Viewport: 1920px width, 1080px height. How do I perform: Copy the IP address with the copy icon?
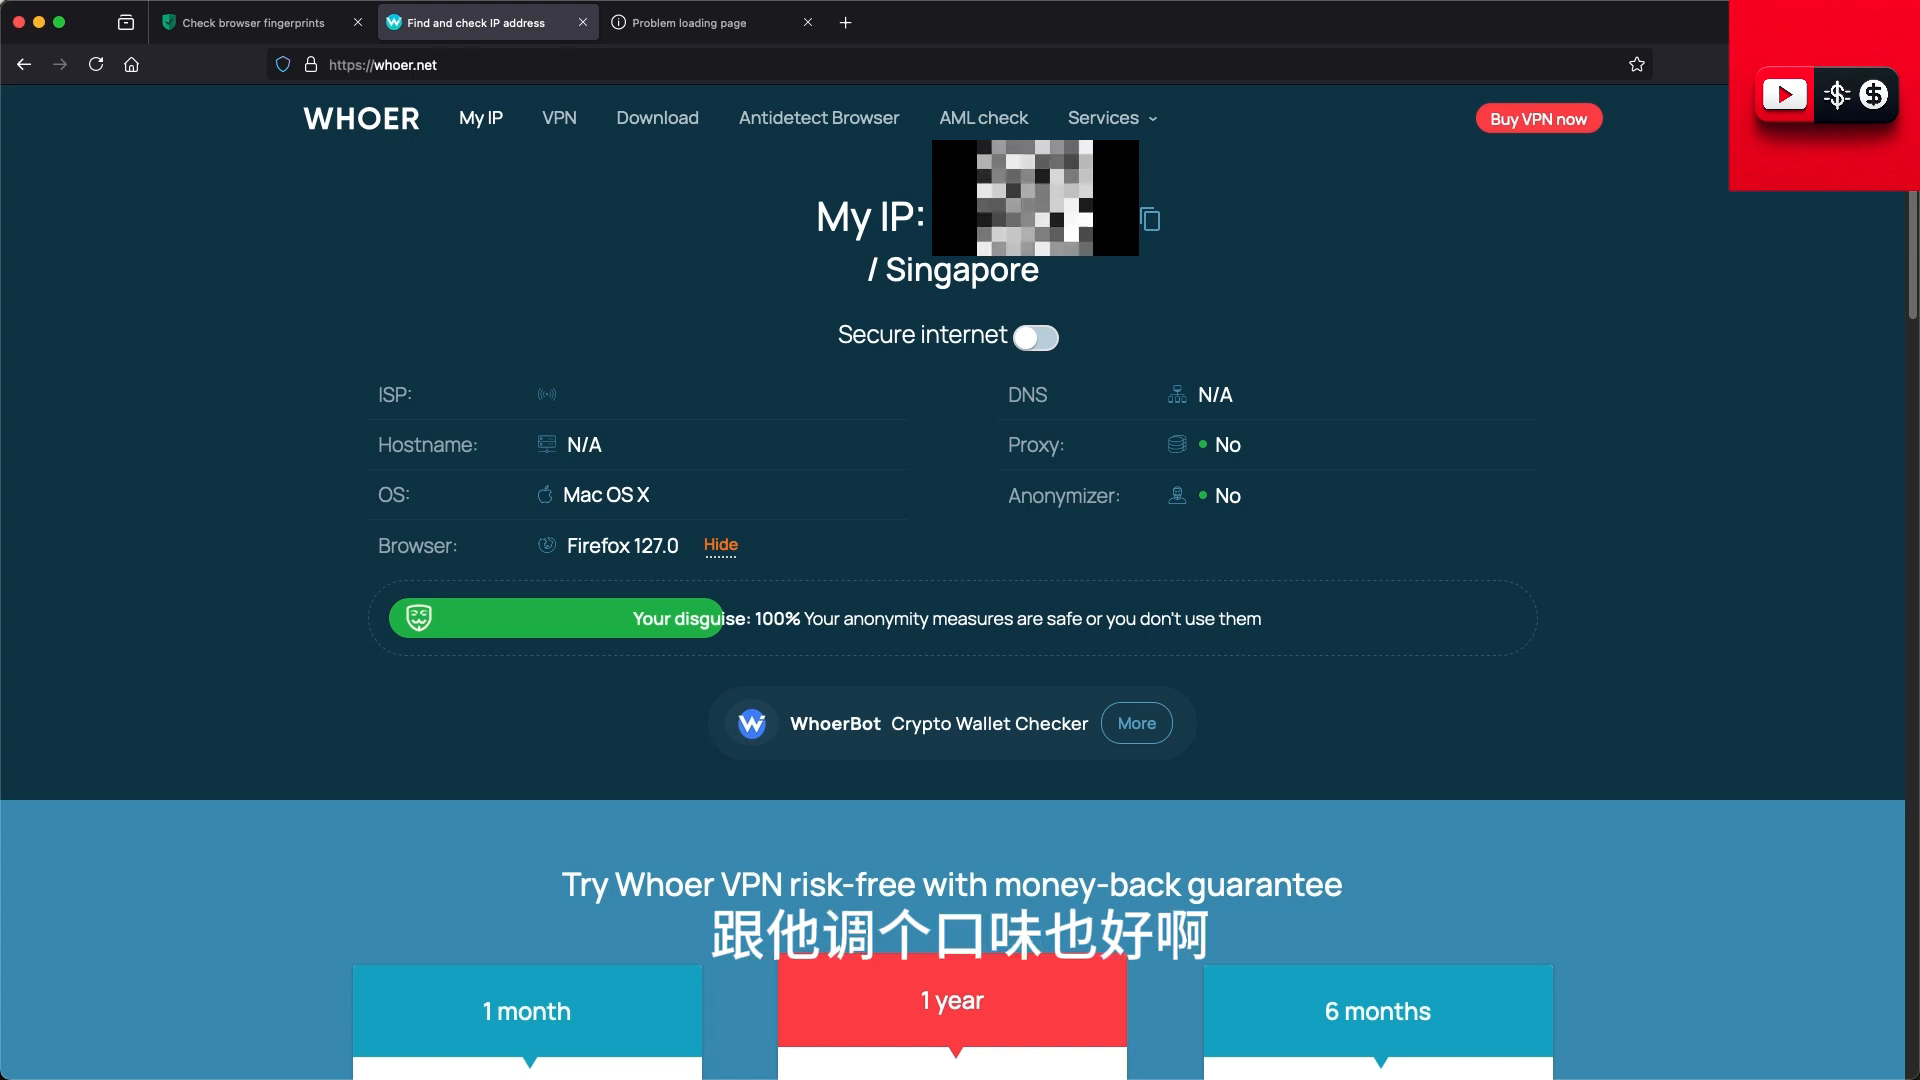tap(1150, 219)
